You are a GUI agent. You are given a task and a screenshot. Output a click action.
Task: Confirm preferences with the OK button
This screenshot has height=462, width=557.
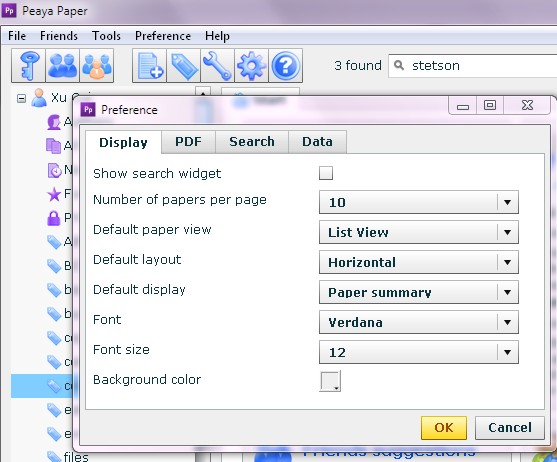pos(444,428)
